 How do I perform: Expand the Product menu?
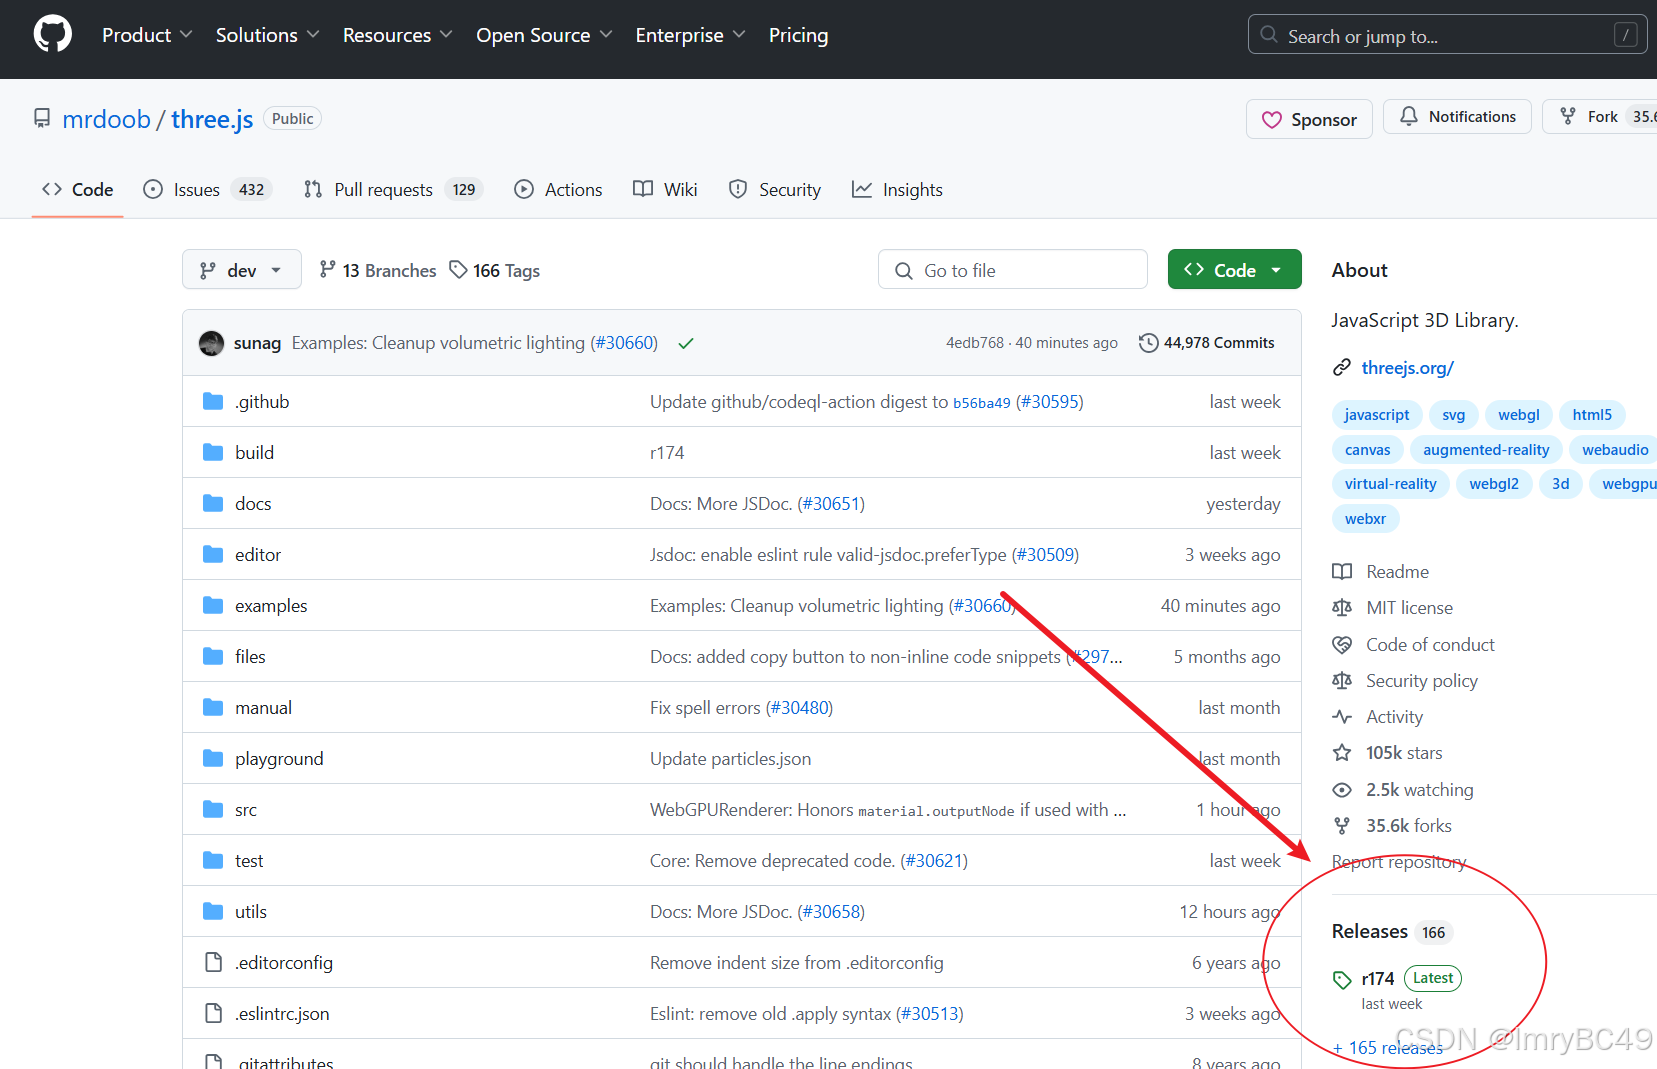(146, 35)
